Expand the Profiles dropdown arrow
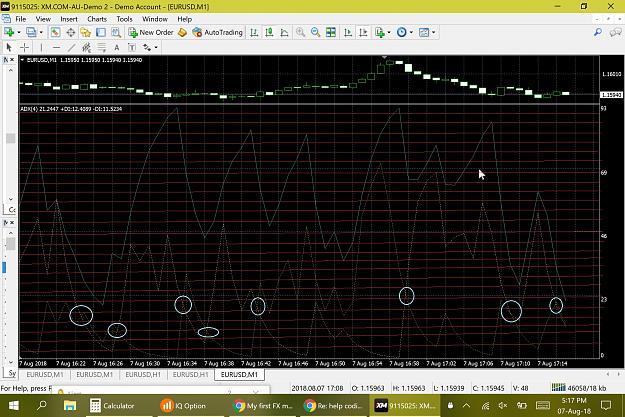The height and width of the screenshot is (417, 625). coord(41,32)
